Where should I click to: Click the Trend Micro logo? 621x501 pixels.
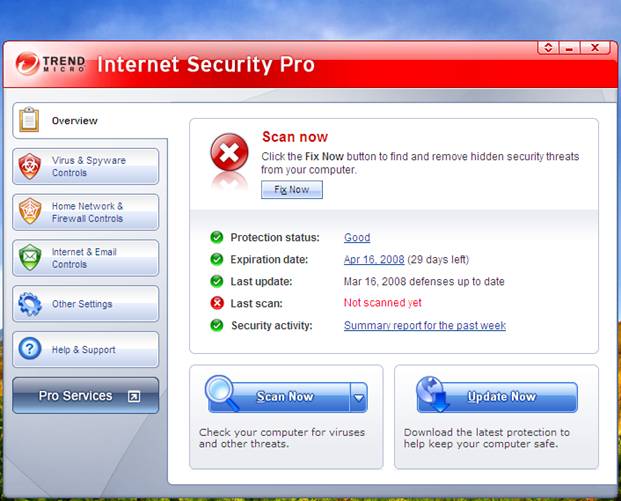50,65
